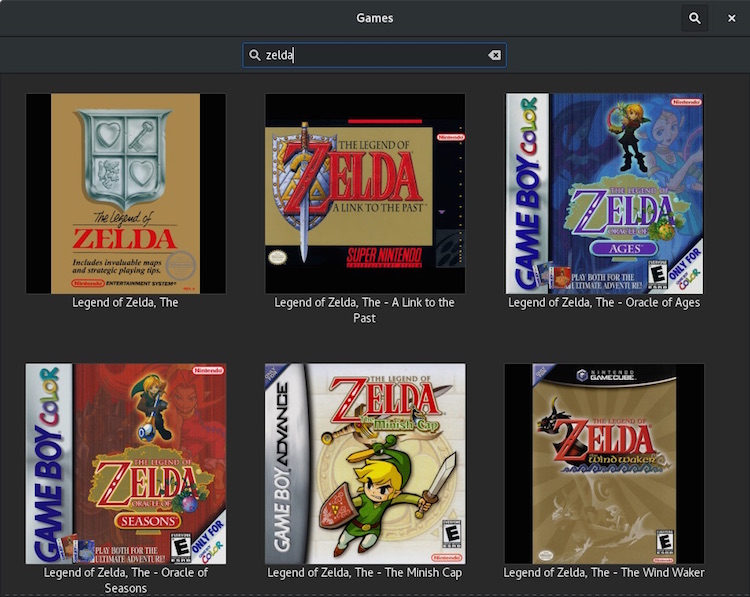The width and height of the screenshot is (750, 597).
Task: Select the Oracle of Ages box art
Action: click(x=604, y=193)
